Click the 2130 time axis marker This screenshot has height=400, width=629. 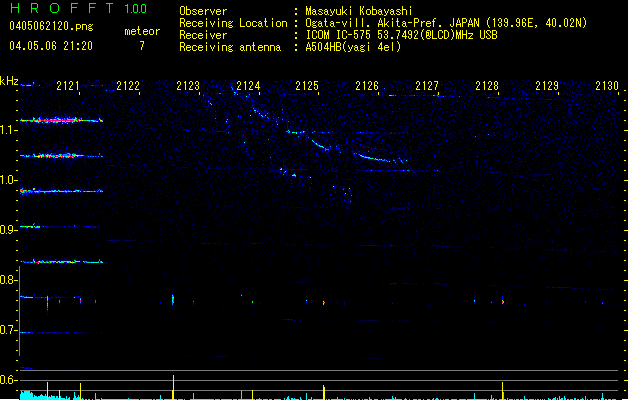(607, 86)
